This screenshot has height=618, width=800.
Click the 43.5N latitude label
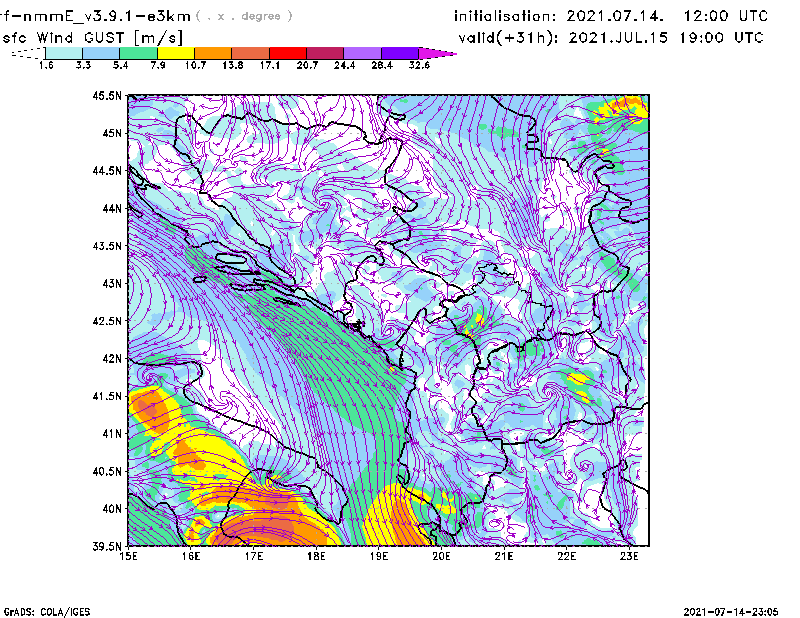(107, 246)
